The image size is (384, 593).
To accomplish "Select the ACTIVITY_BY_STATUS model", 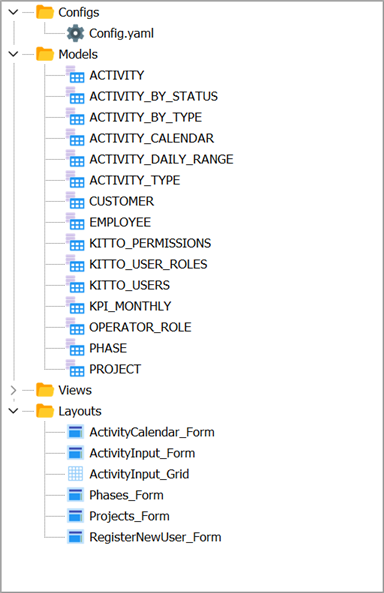I will pyautogui.click(x=154, y=96).
